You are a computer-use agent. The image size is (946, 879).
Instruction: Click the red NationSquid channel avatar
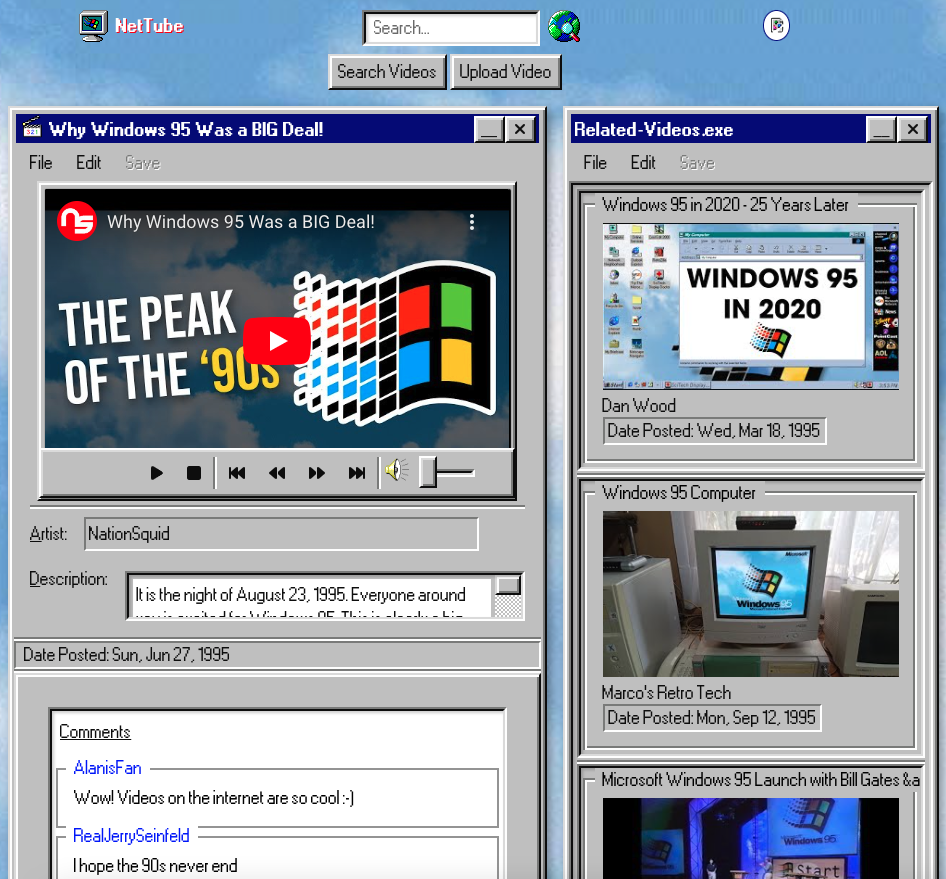coord(77,221)
